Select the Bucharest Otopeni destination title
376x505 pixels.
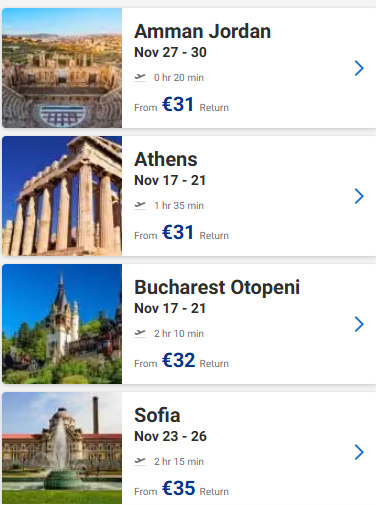[x=217, y=288]
